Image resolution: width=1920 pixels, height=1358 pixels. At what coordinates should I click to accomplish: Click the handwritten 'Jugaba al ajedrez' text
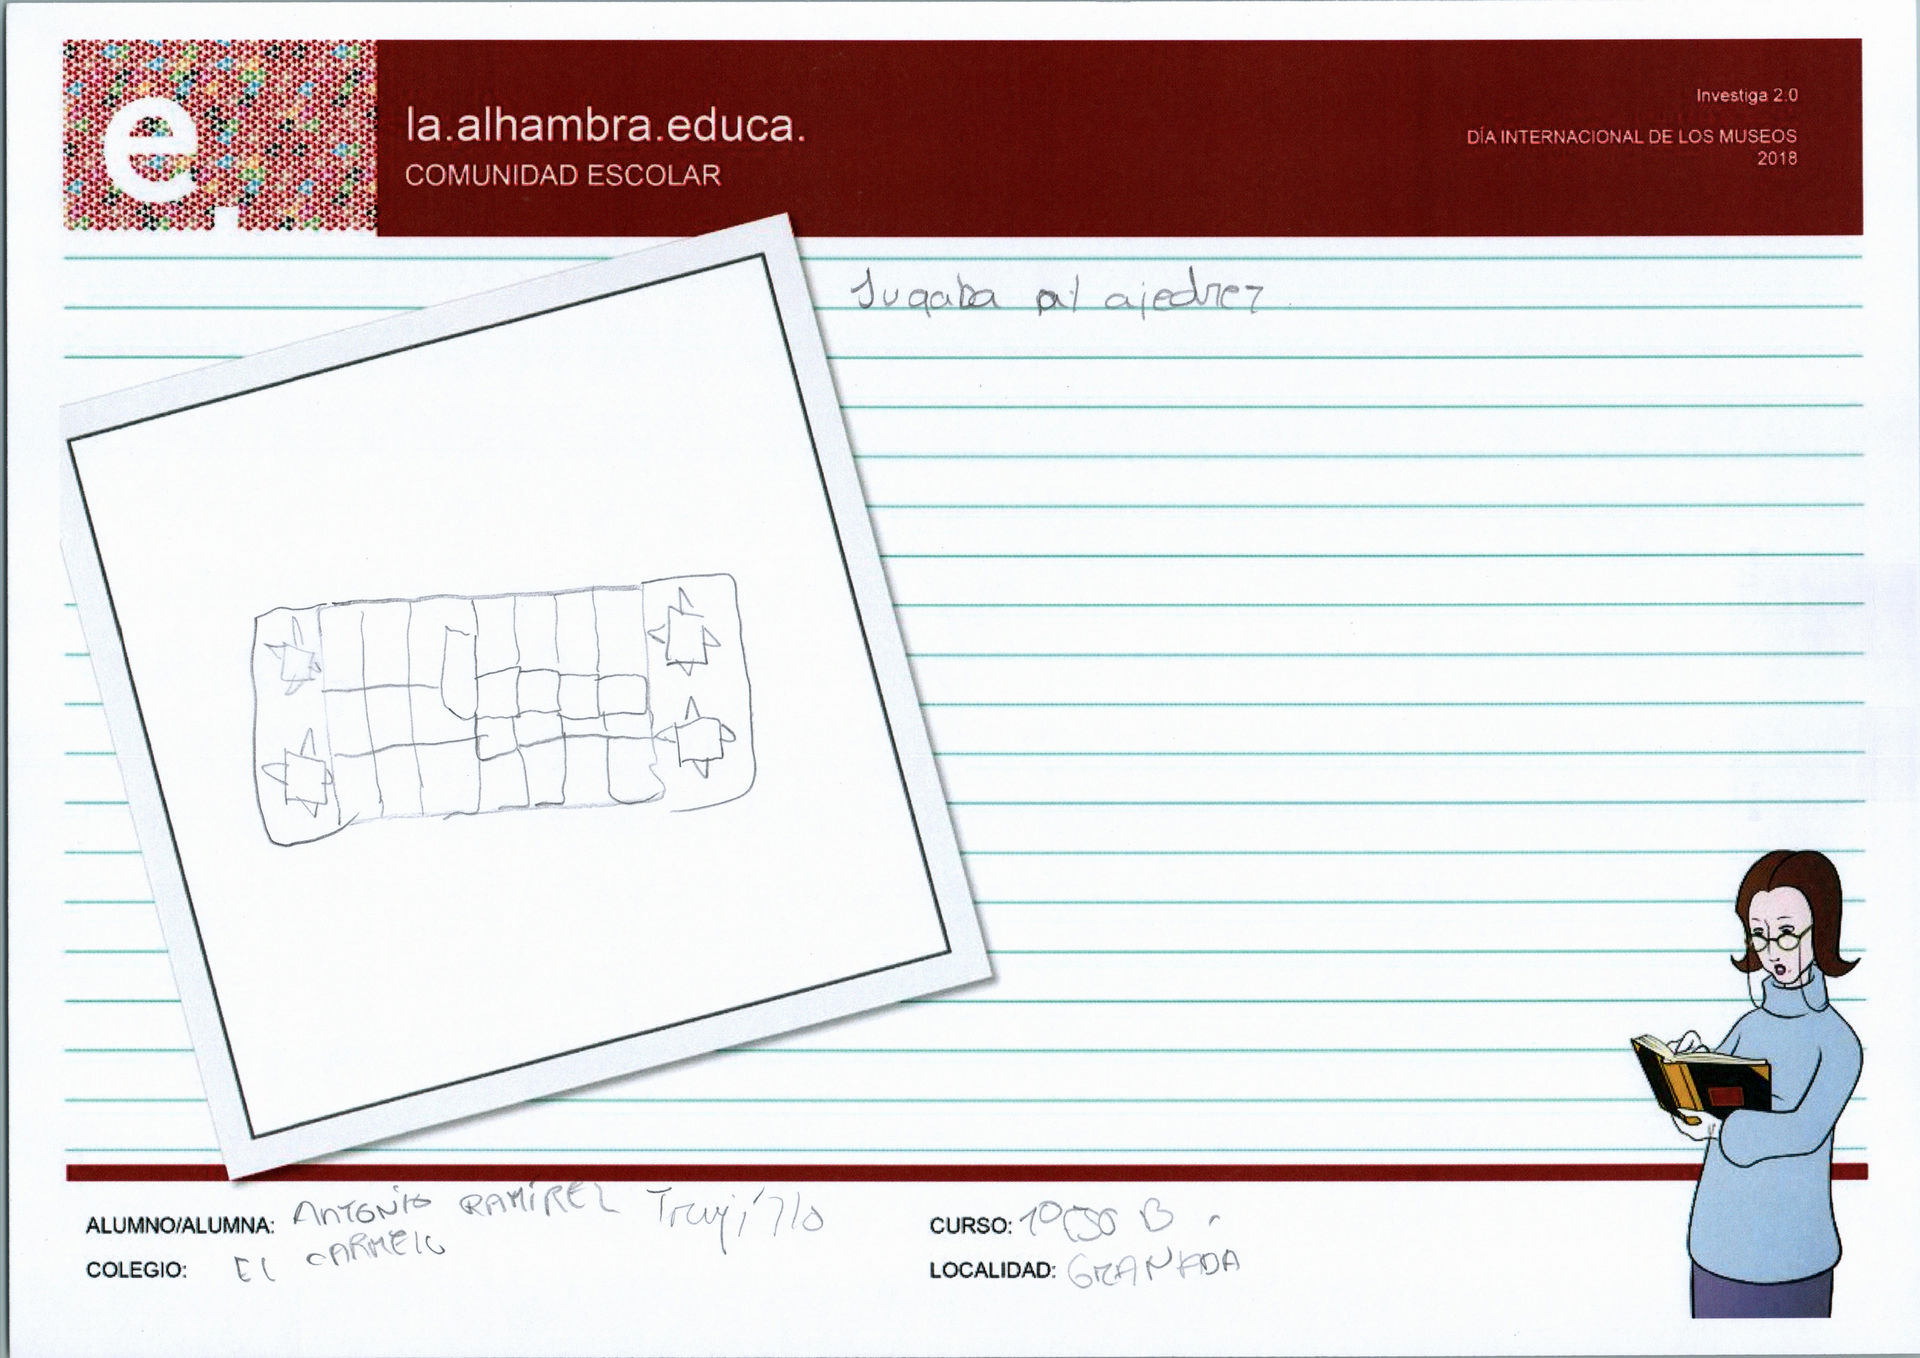pyautogui.click(x=1056, y=296)
